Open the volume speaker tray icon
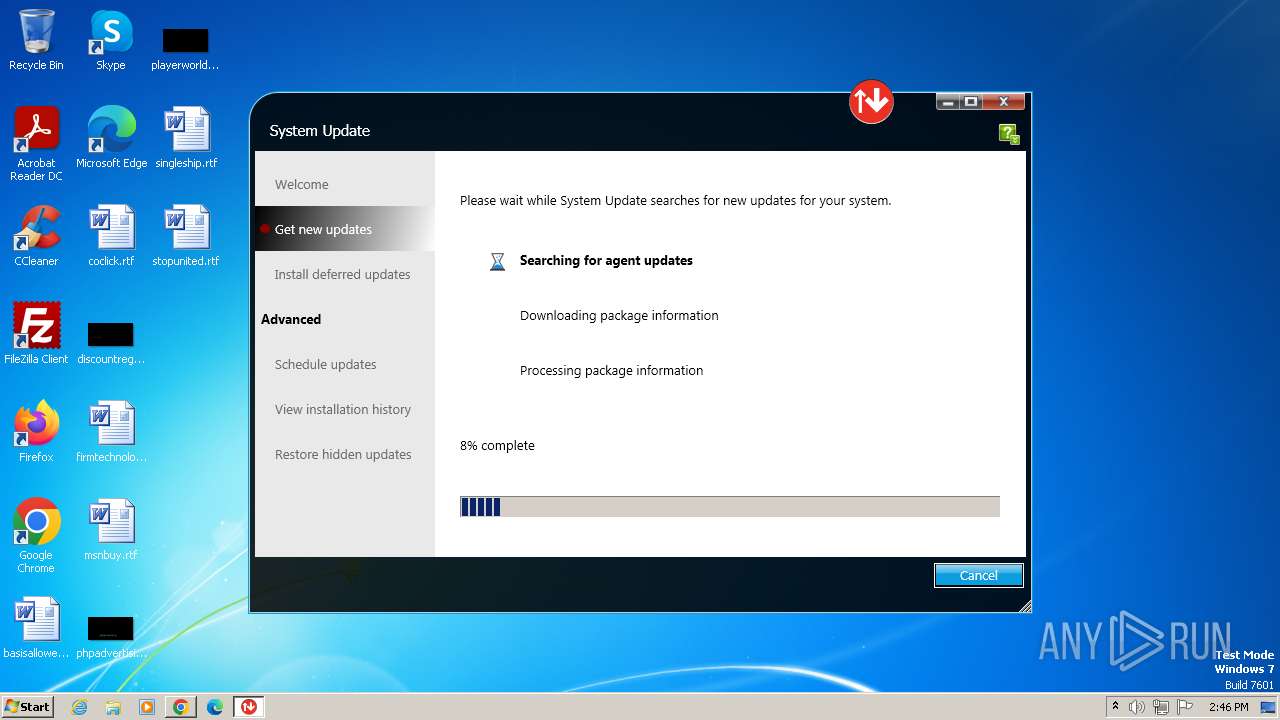The image size is (1280, 720). (x=1137, y=707)
